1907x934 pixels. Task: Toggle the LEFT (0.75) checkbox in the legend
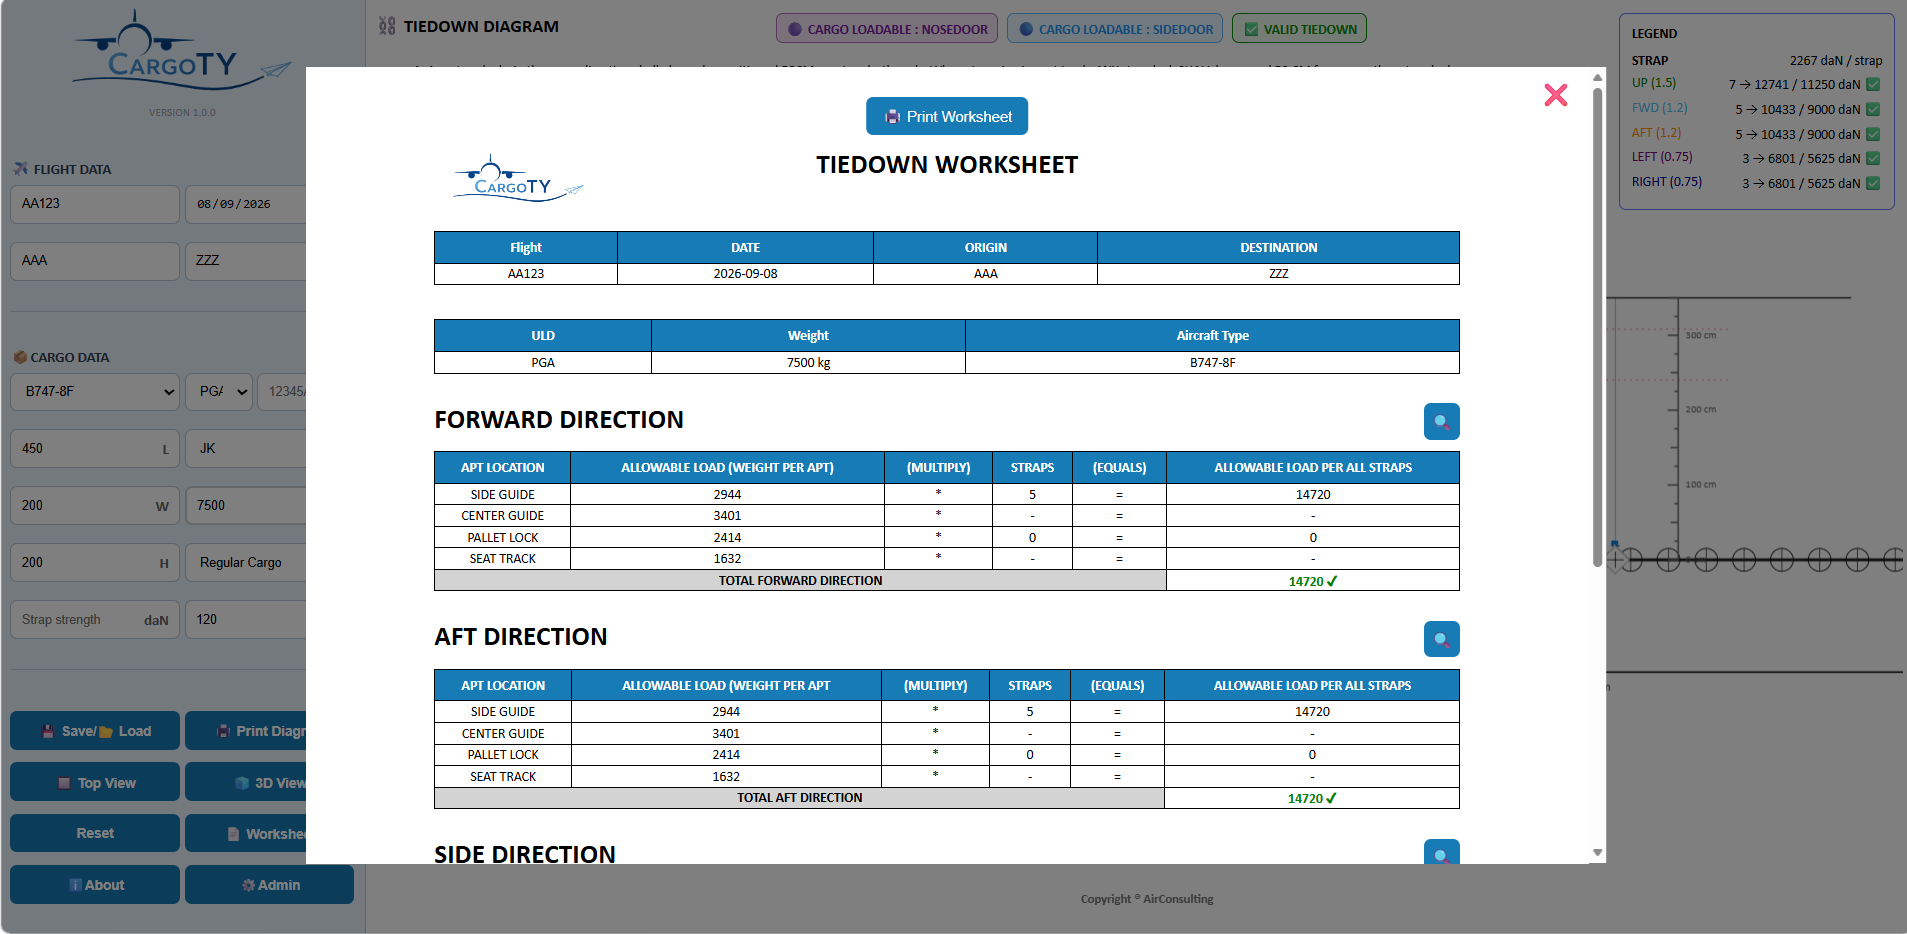coord(1873,158)
